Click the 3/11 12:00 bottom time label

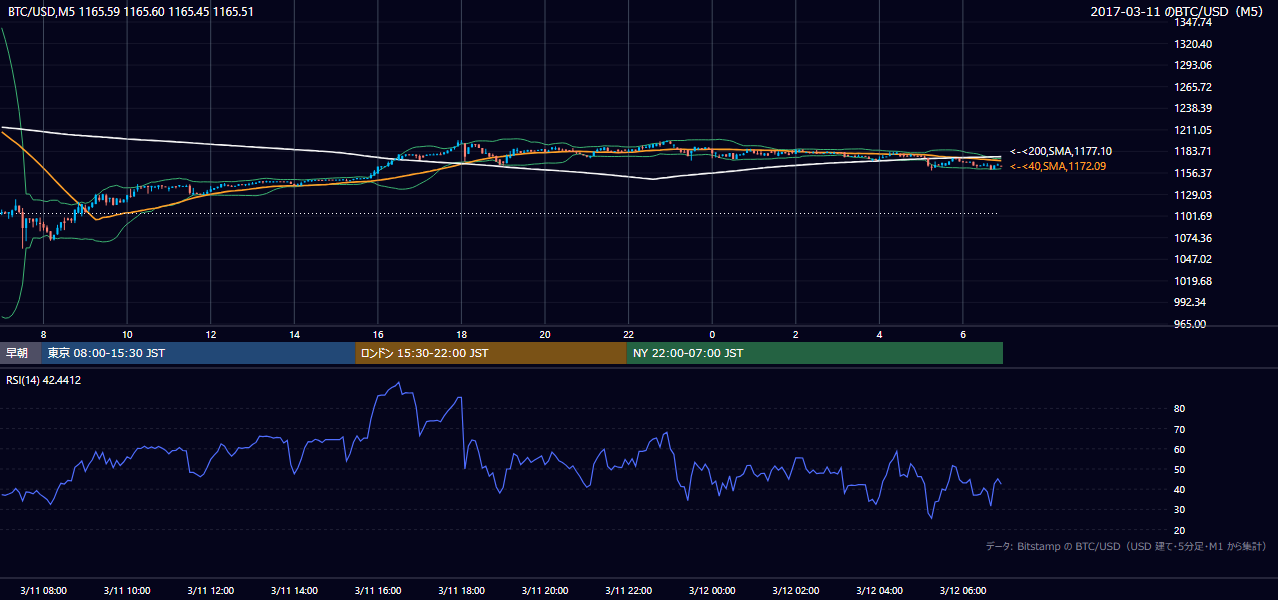click(211, 591)
